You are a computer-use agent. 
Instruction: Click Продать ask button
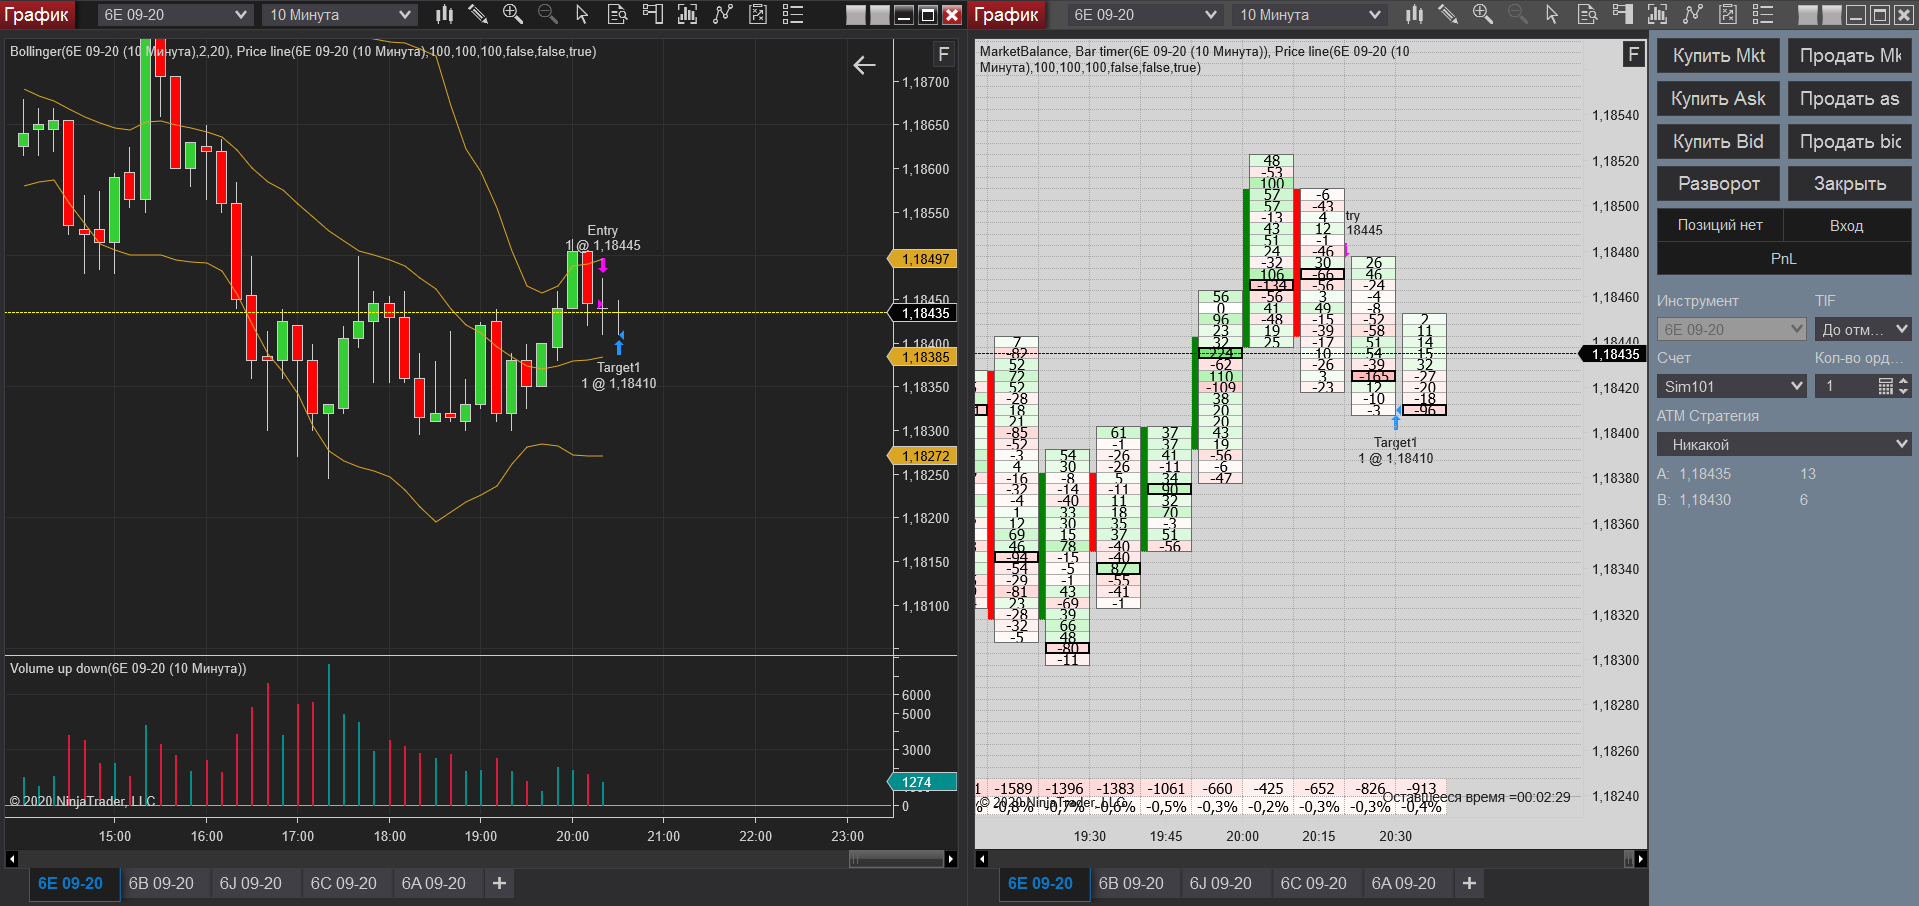click(1850, 99)
